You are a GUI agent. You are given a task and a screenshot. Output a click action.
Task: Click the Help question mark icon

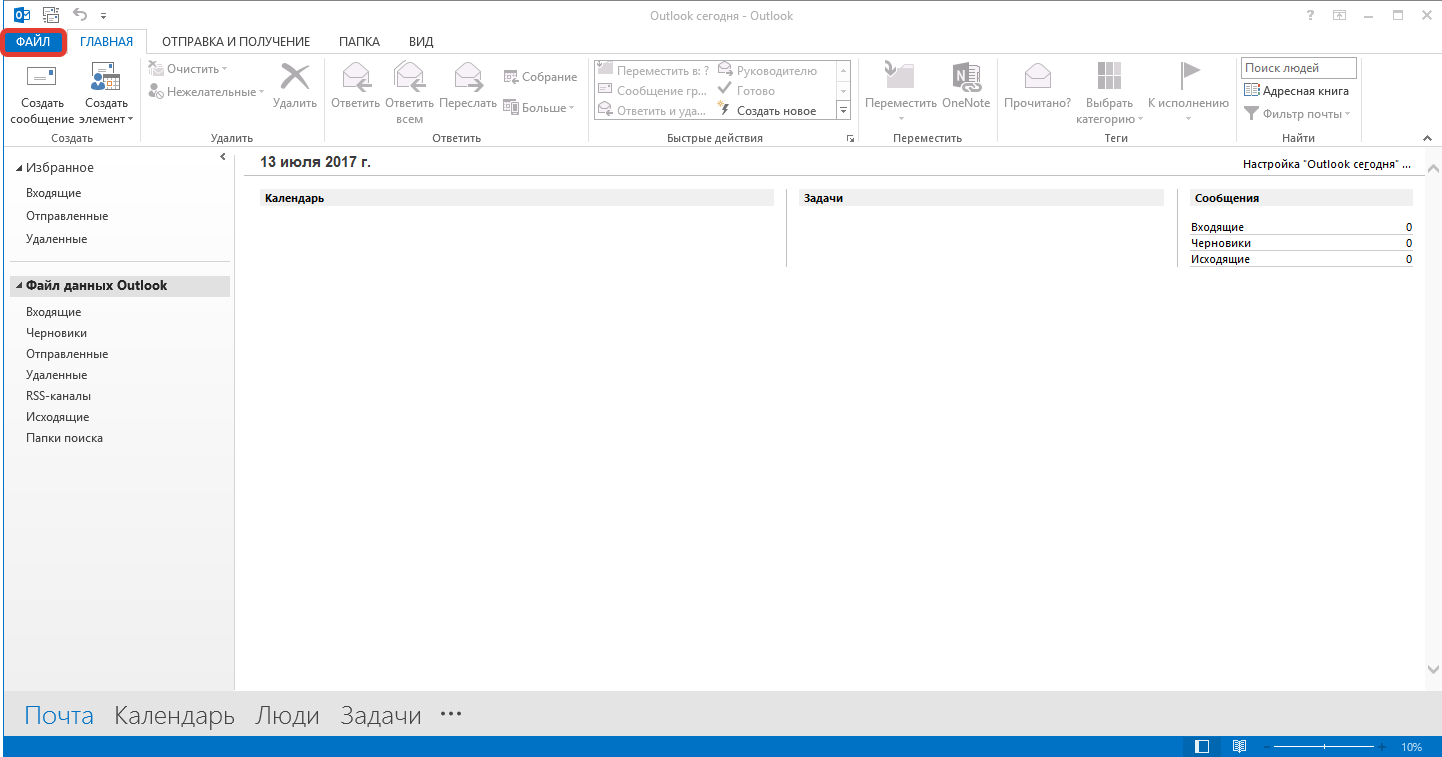[x=1311, y=15]
